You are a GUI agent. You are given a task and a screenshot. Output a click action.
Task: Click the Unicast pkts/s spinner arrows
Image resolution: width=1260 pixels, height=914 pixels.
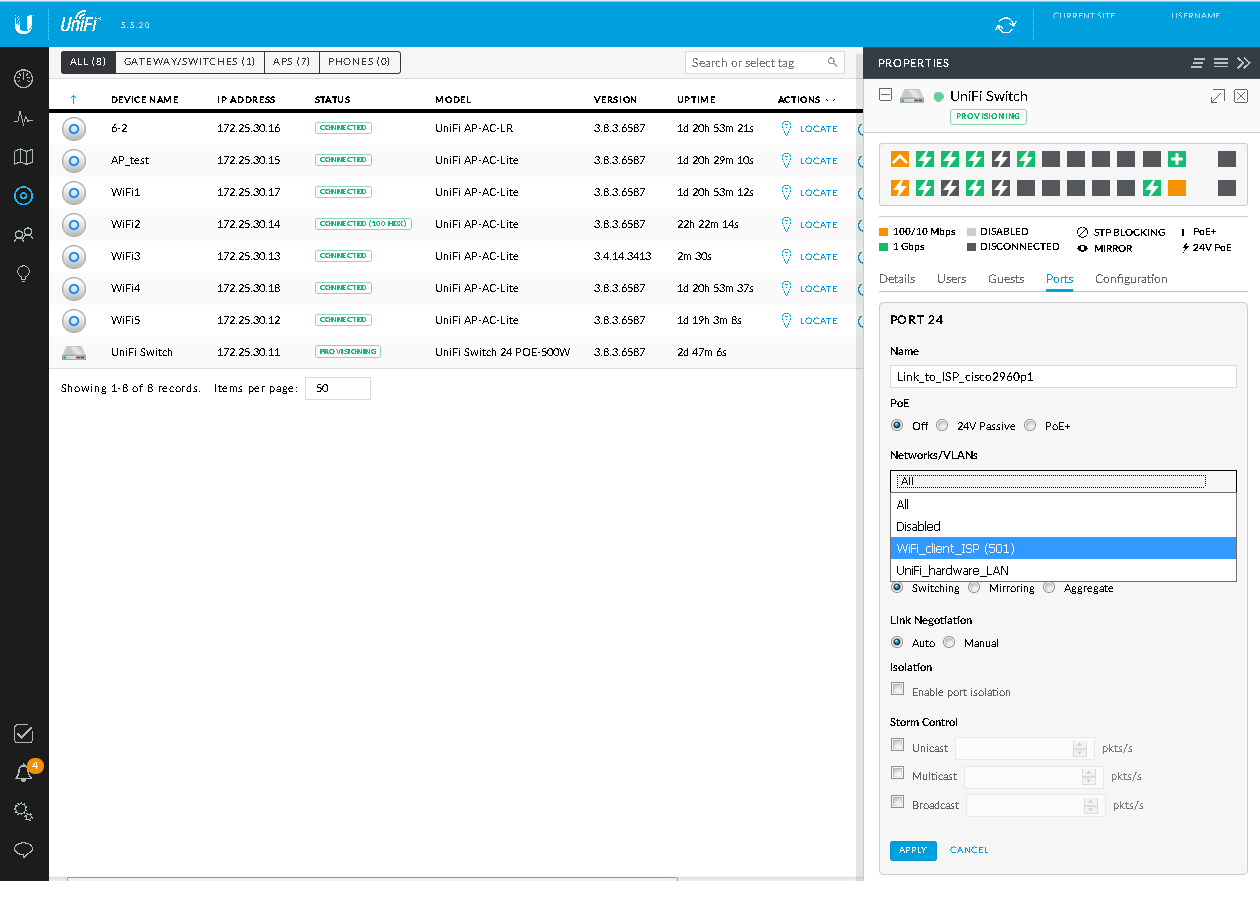pyautogui.click(x=1079, y=748)
